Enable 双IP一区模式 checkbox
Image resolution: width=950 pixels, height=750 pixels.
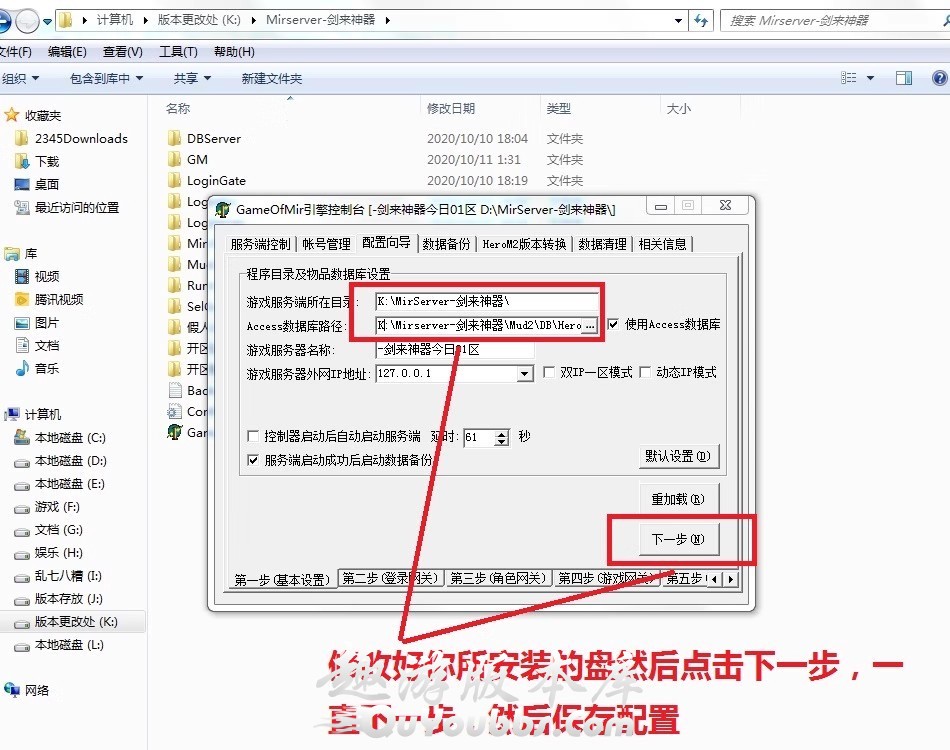[x=549, y=373]
